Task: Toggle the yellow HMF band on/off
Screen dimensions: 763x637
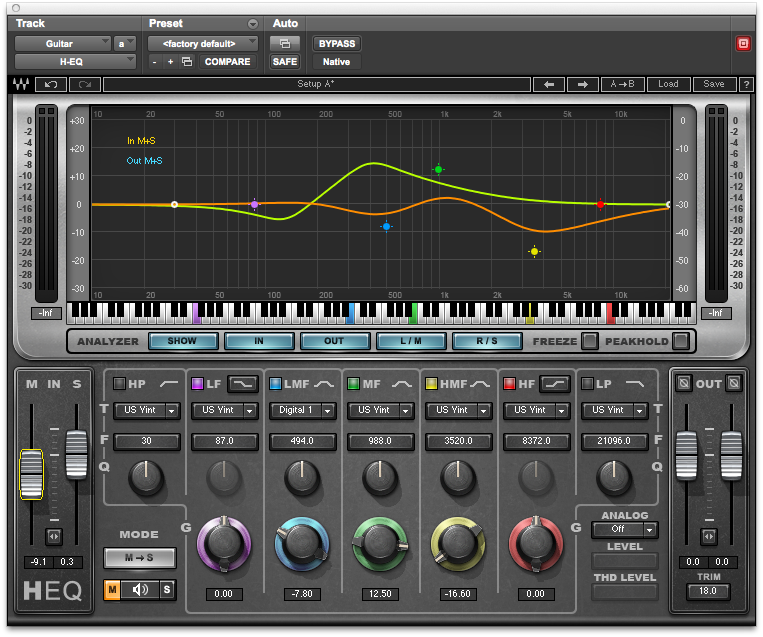Action: 431,384
